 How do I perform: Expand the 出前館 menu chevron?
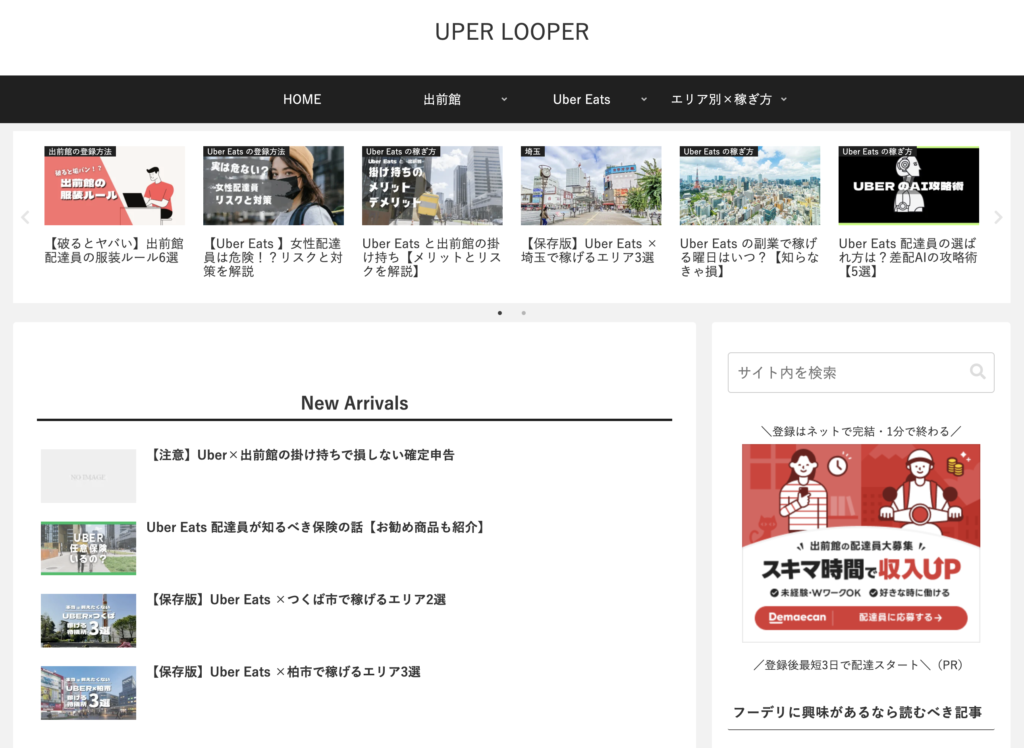pyautogui.click(x=504, y=99)
